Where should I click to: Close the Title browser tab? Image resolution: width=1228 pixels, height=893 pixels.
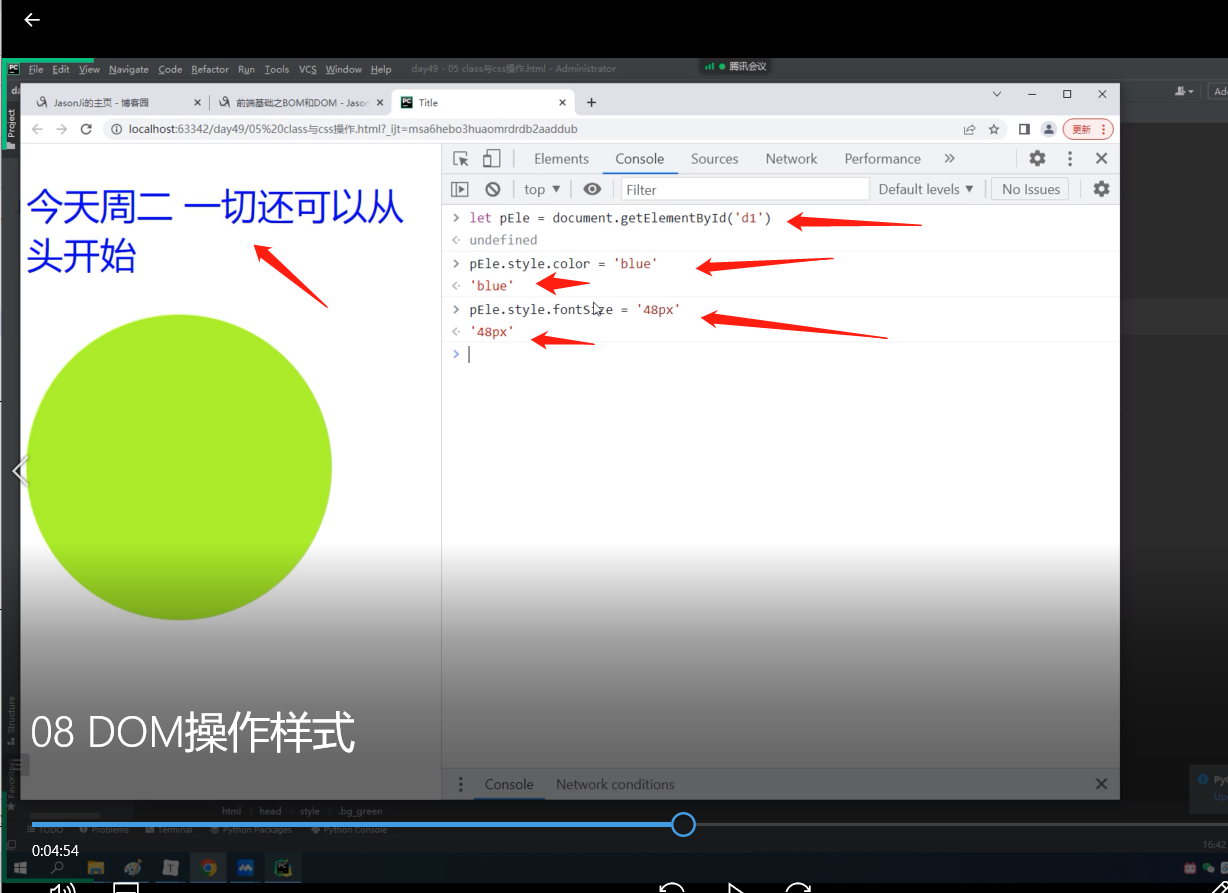tap(562, 102)
